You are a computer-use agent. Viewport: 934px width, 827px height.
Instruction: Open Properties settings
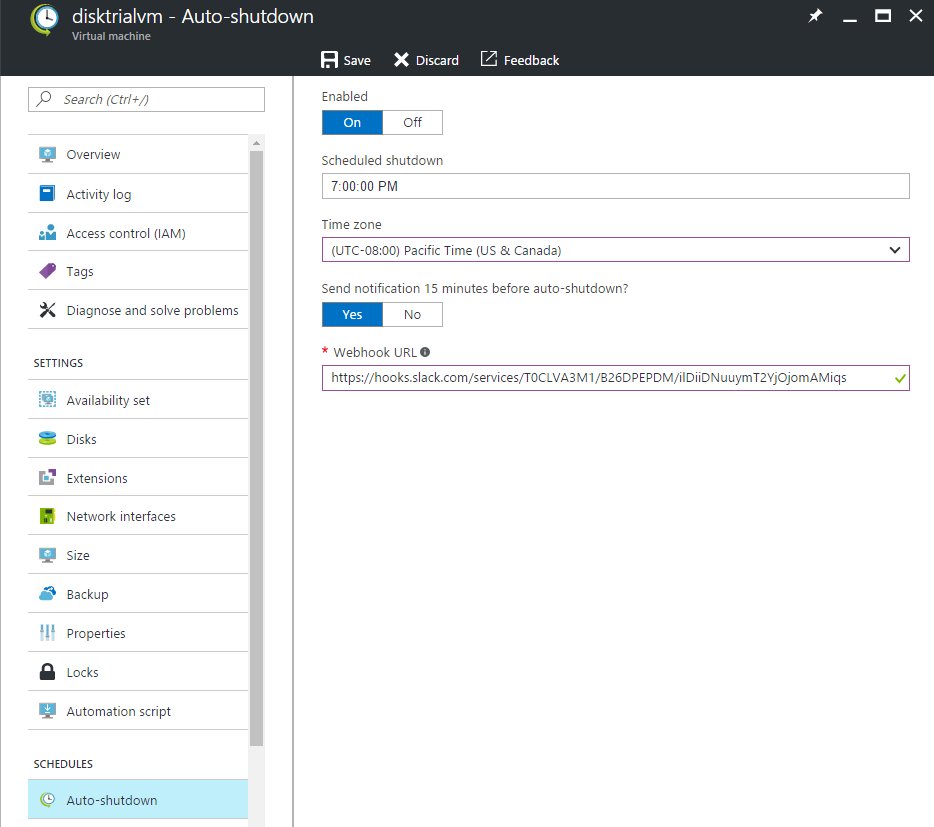click(138, 633)
